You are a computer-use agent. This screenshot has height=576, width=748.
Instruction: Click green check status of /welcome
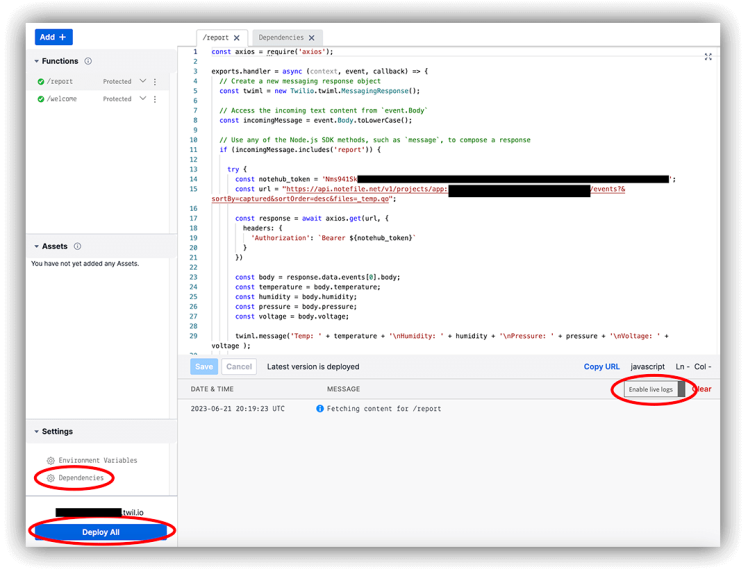41,99
